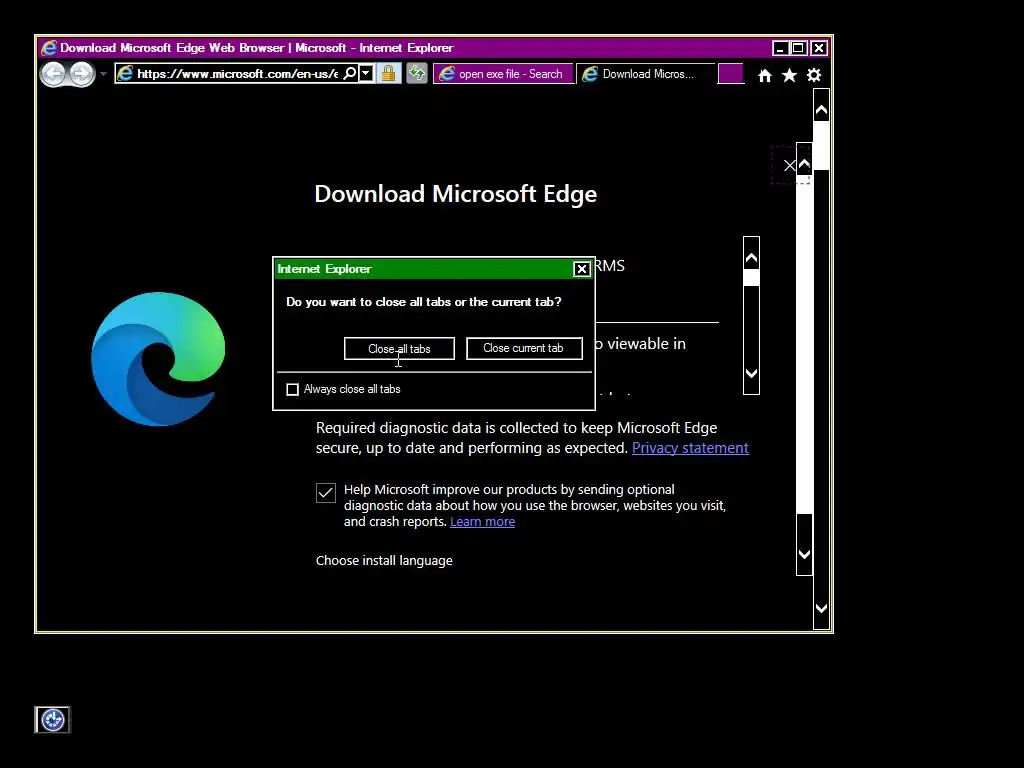Open a new tab with the blank tab button
Viewport: 1024px width, 768px height.
pos(731,74)
